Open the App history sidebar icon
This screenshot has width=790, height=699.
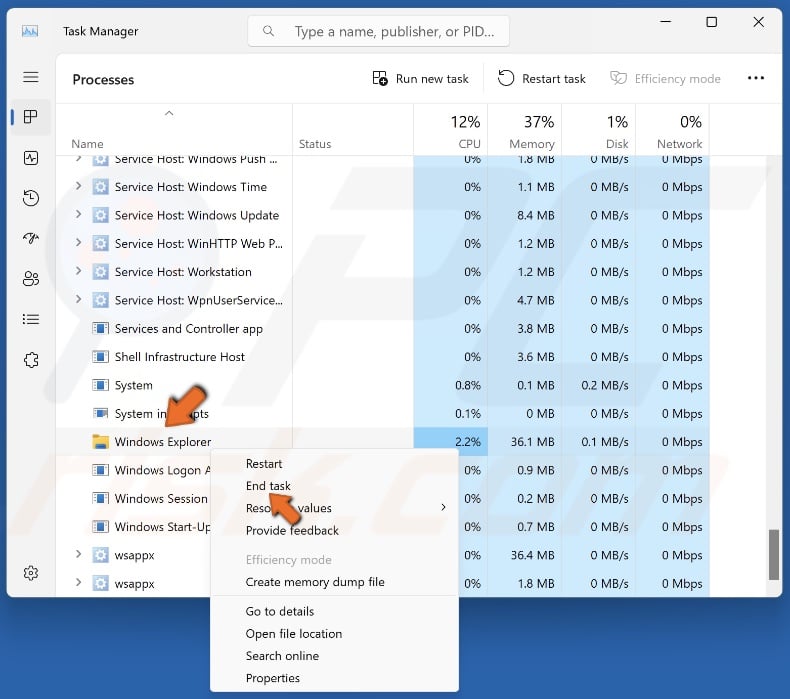pyautogui.click(x=31, y=198)
